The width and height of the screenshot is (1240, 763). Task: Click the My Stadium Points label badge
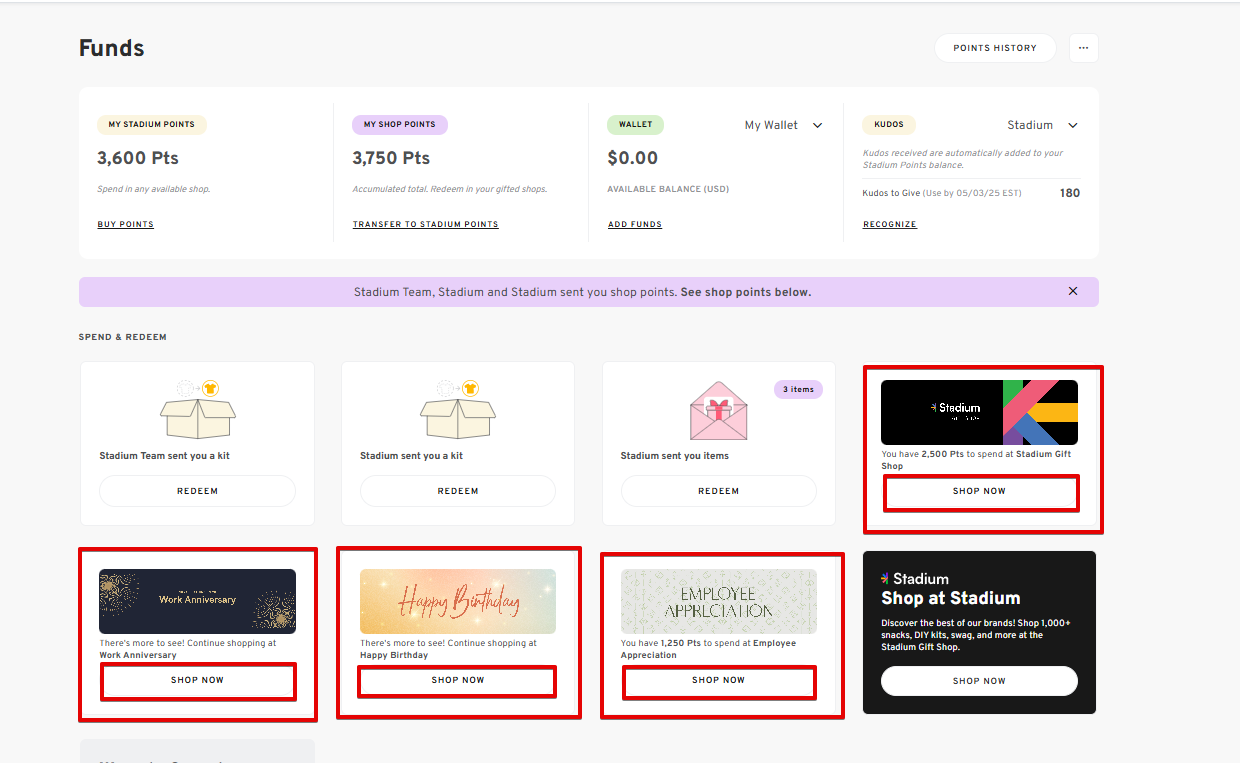tap(152, 125)
